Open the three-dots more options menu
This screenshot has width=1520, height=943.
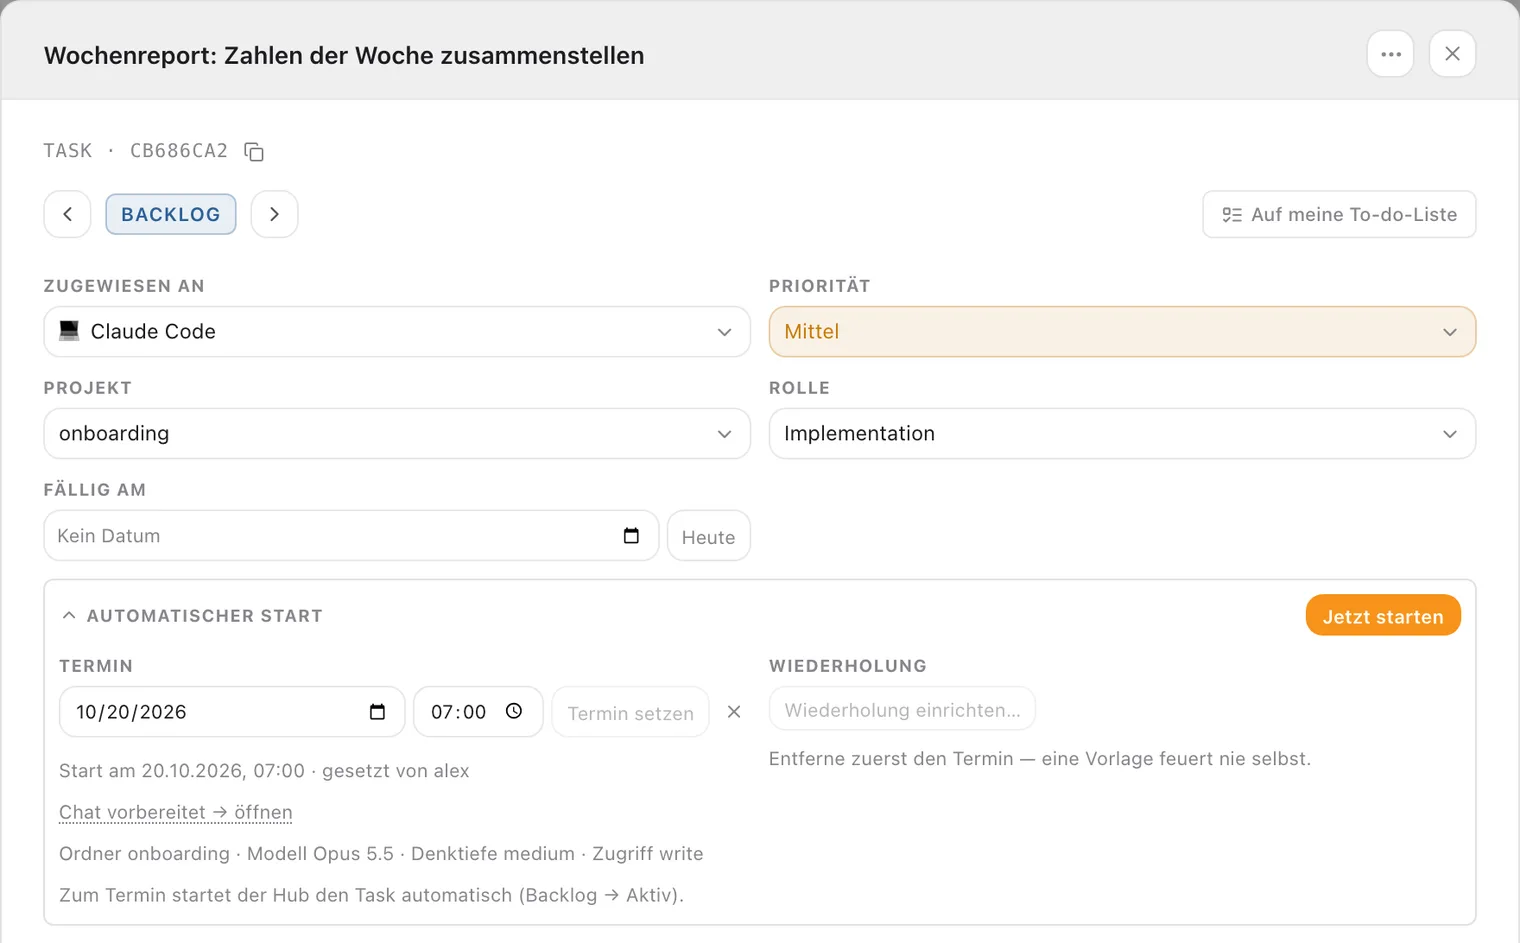coord(1390,54)
